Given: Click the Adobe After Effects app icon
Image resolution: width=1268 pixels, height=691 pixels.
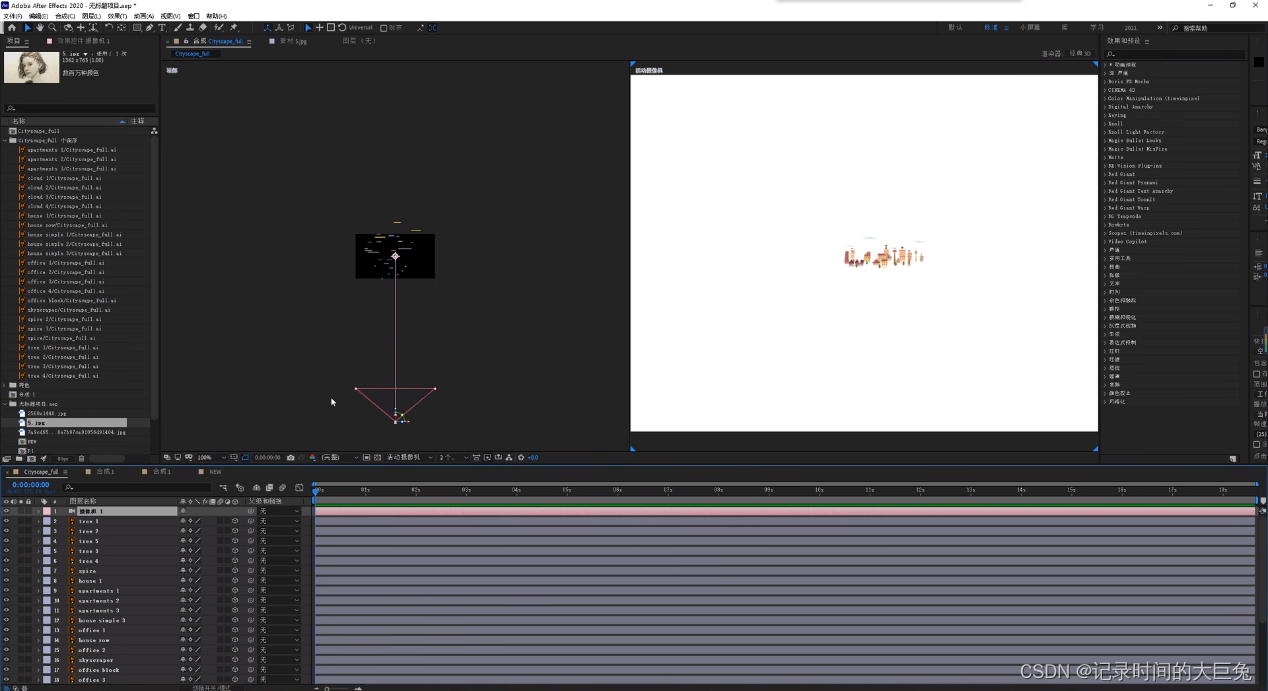Looking at the screenshot, I should [x=5, y=5].
